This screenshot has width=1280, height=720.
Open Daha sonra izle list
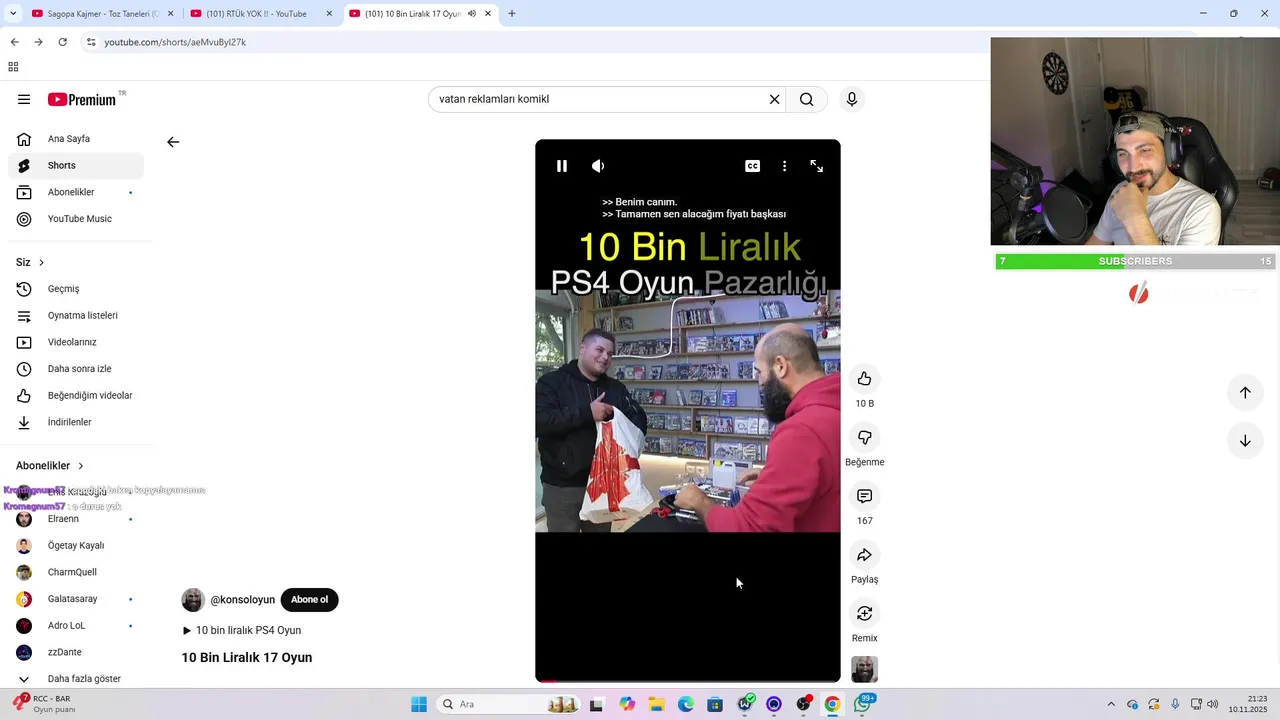(76, 369)
